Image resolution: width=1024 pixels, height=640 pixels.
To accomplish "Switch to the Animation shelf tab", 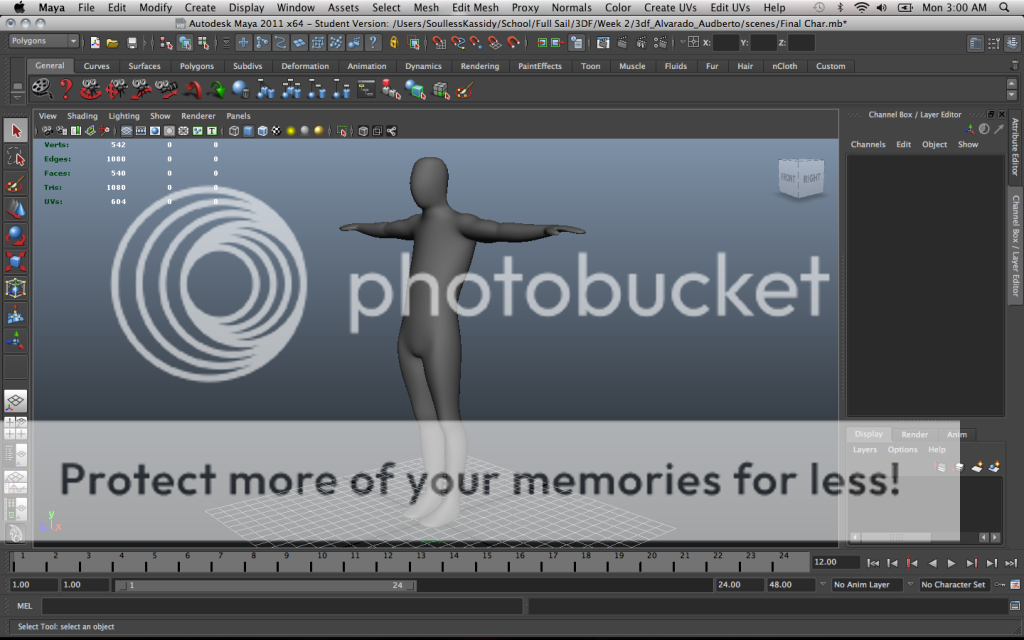I will [x=366, y=66].
